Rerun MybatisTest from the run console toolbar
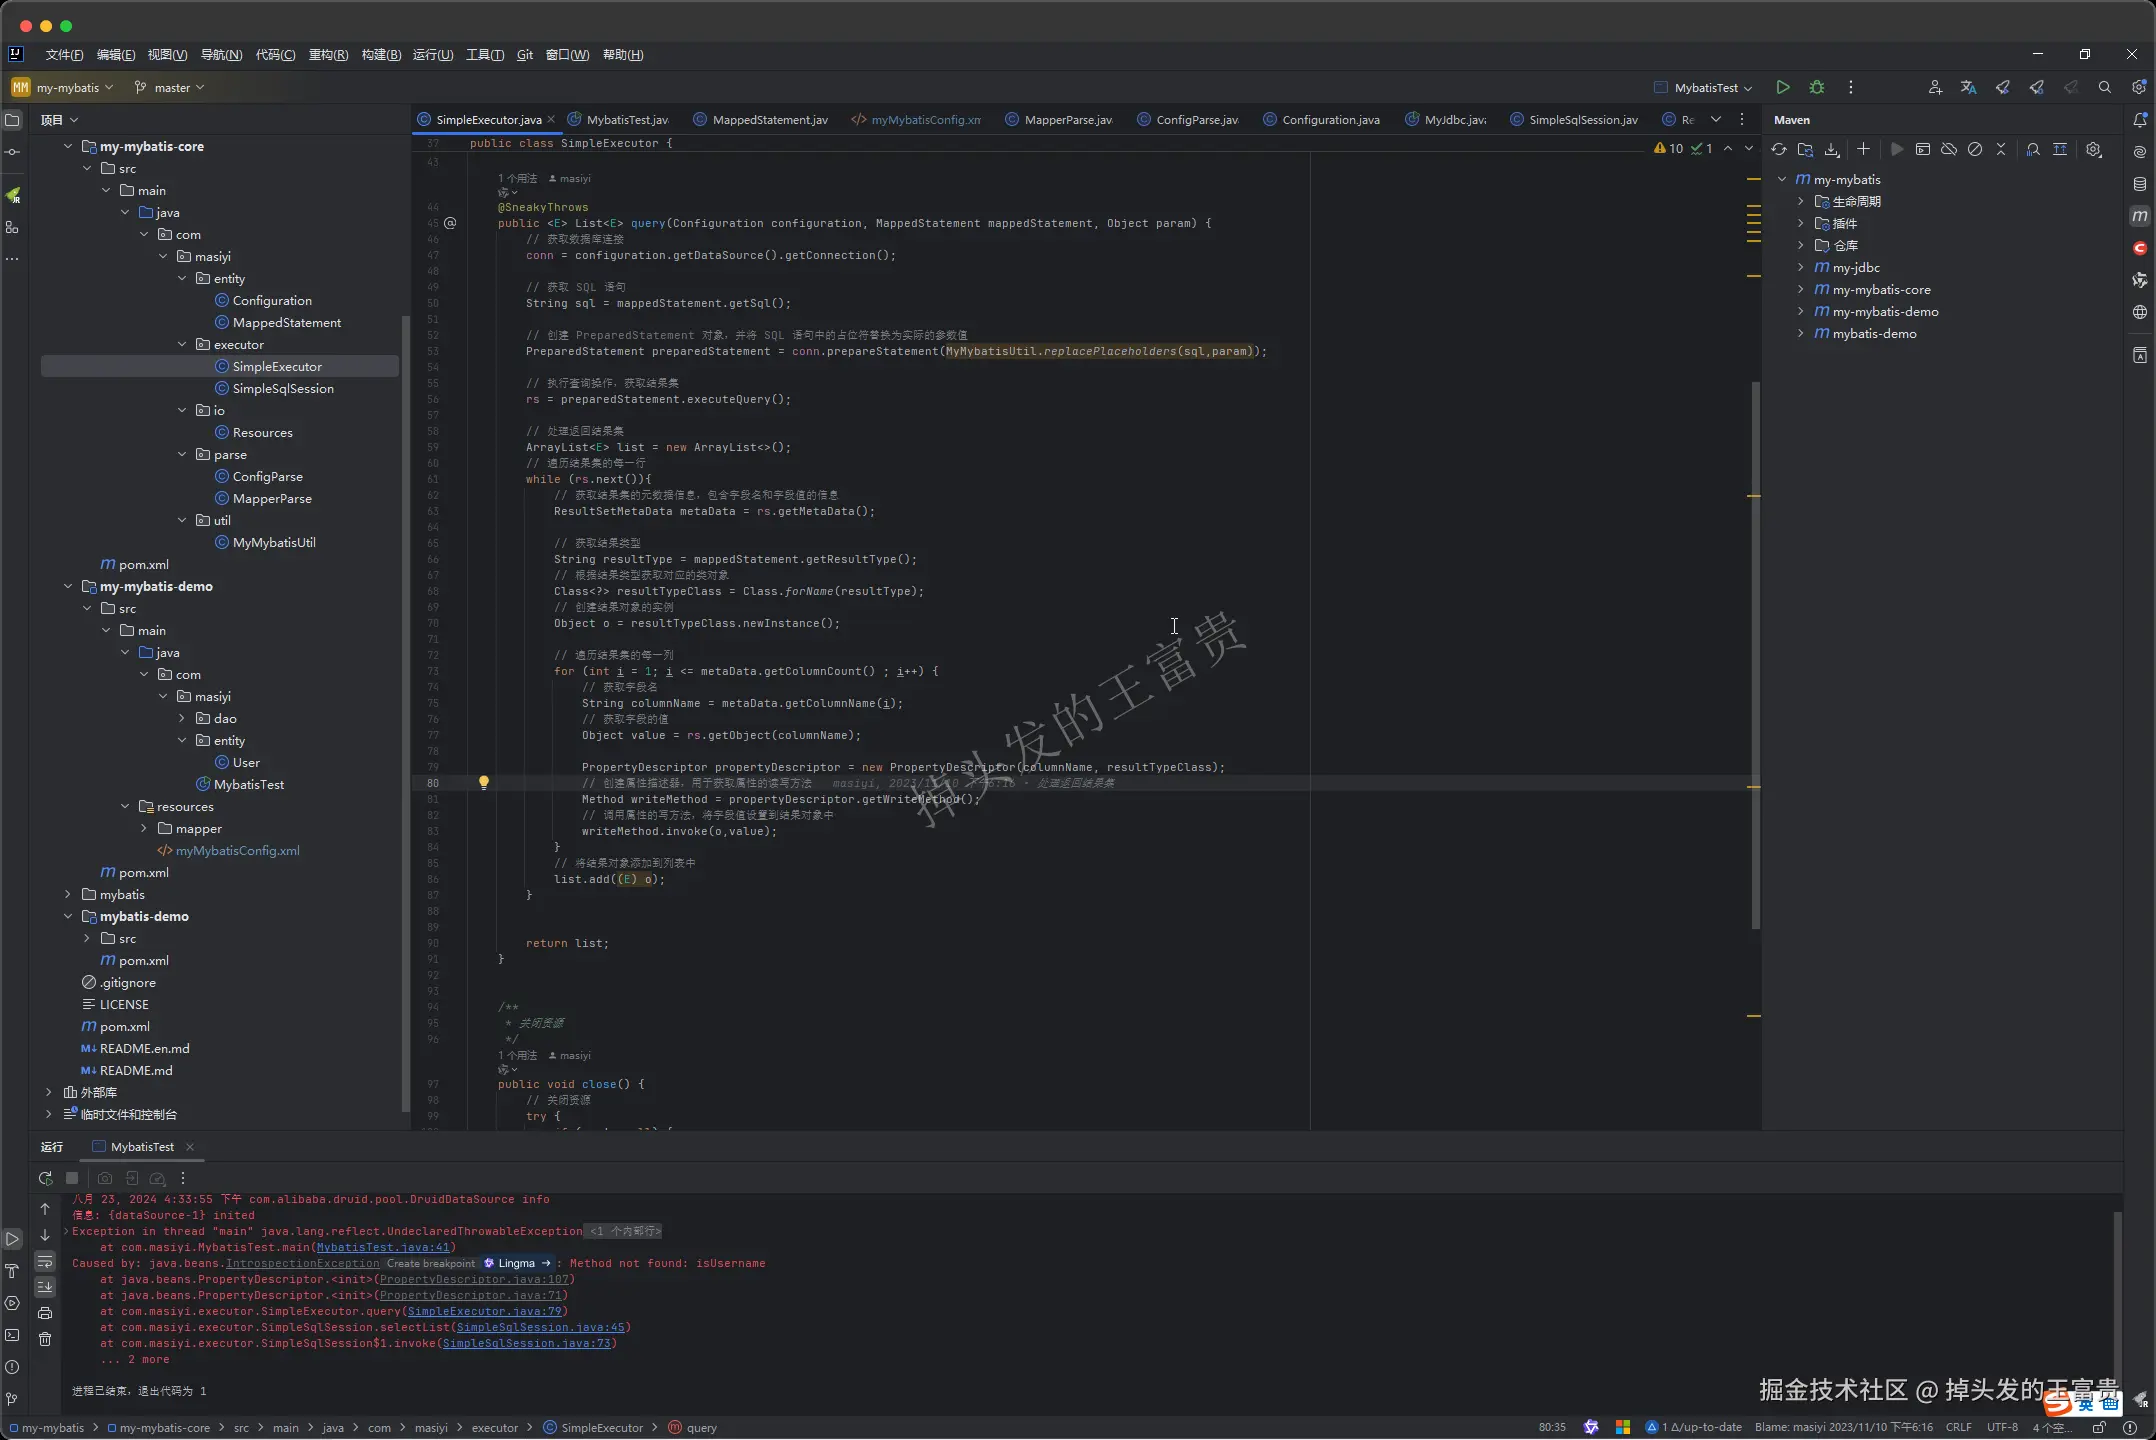The height and width of the screenshot is (1440, 2156). tap(45, 1178)
